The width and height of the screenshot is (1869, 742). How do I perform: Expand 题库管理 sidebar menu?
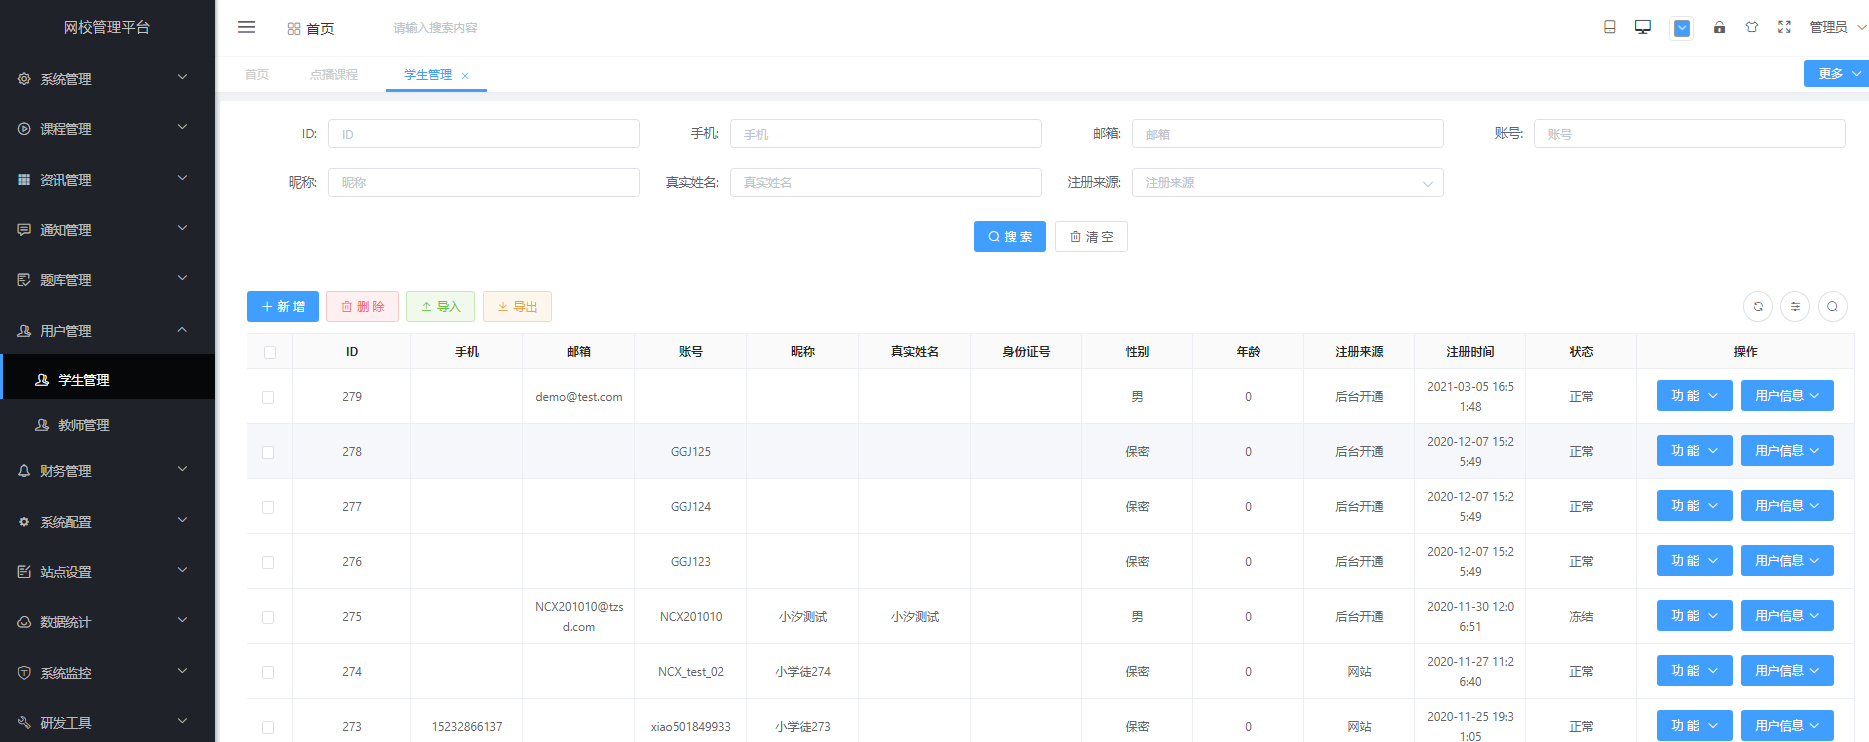(x=107, y=279)
